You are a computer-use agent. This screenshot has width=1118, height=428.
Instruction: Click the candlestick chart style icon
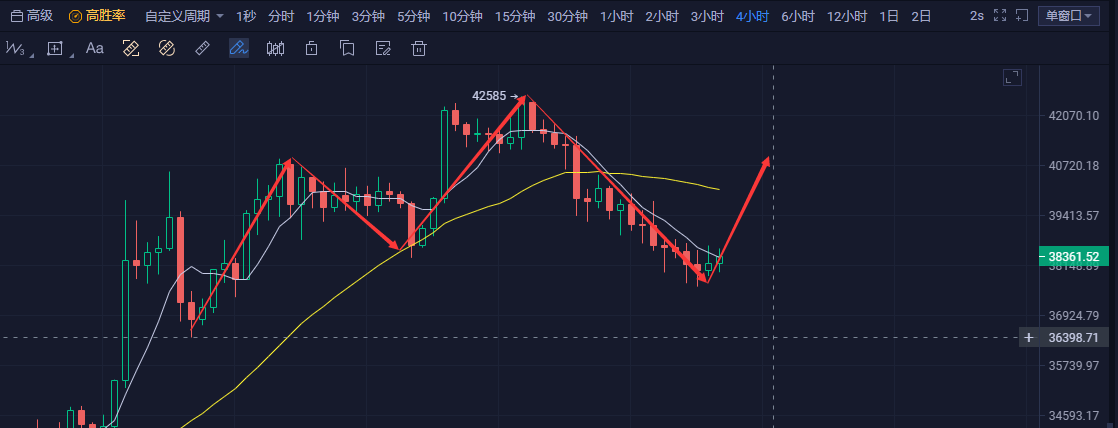[x=276, y=48]
